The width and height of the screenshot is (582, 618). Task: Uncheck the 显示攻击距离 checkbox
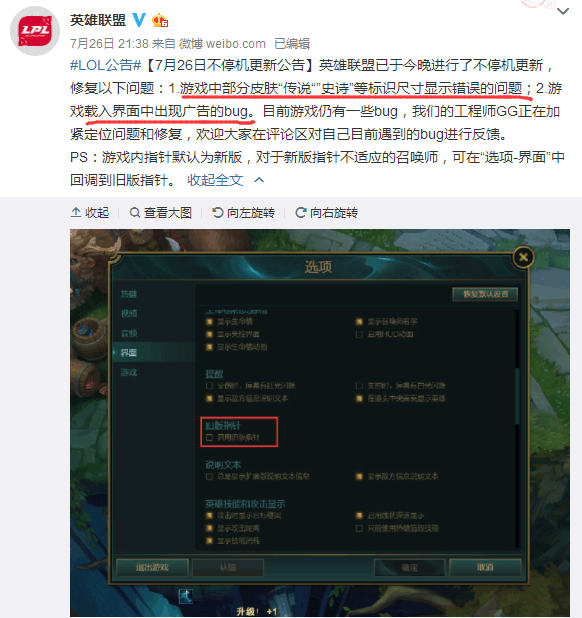point(209,528)
